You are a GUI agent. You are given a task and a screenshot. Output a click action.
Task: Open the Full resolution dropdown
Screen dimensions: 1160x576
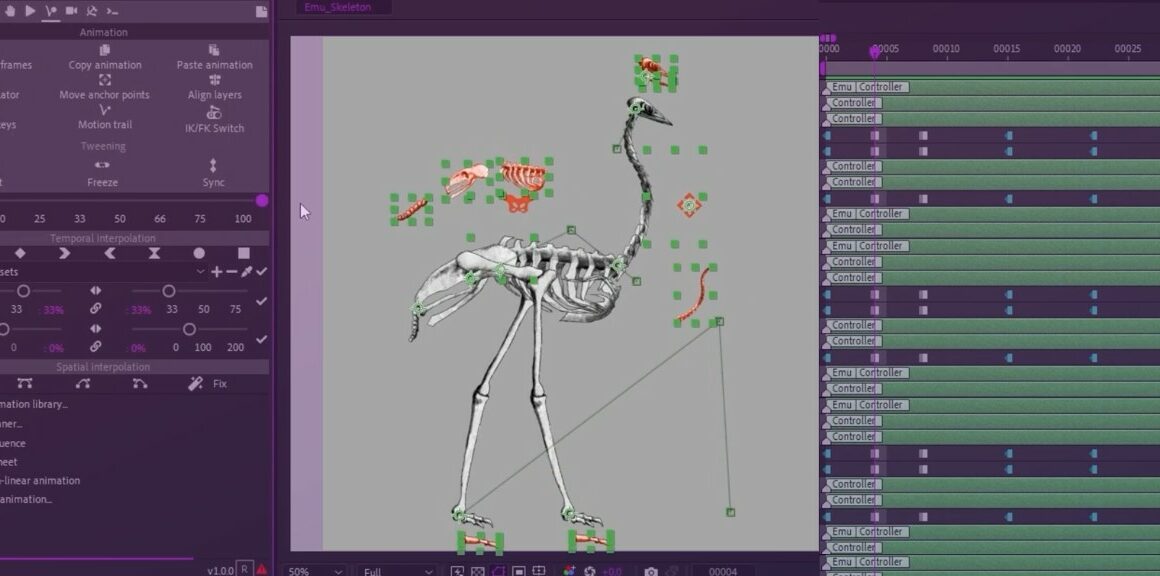tap(398, 571)
